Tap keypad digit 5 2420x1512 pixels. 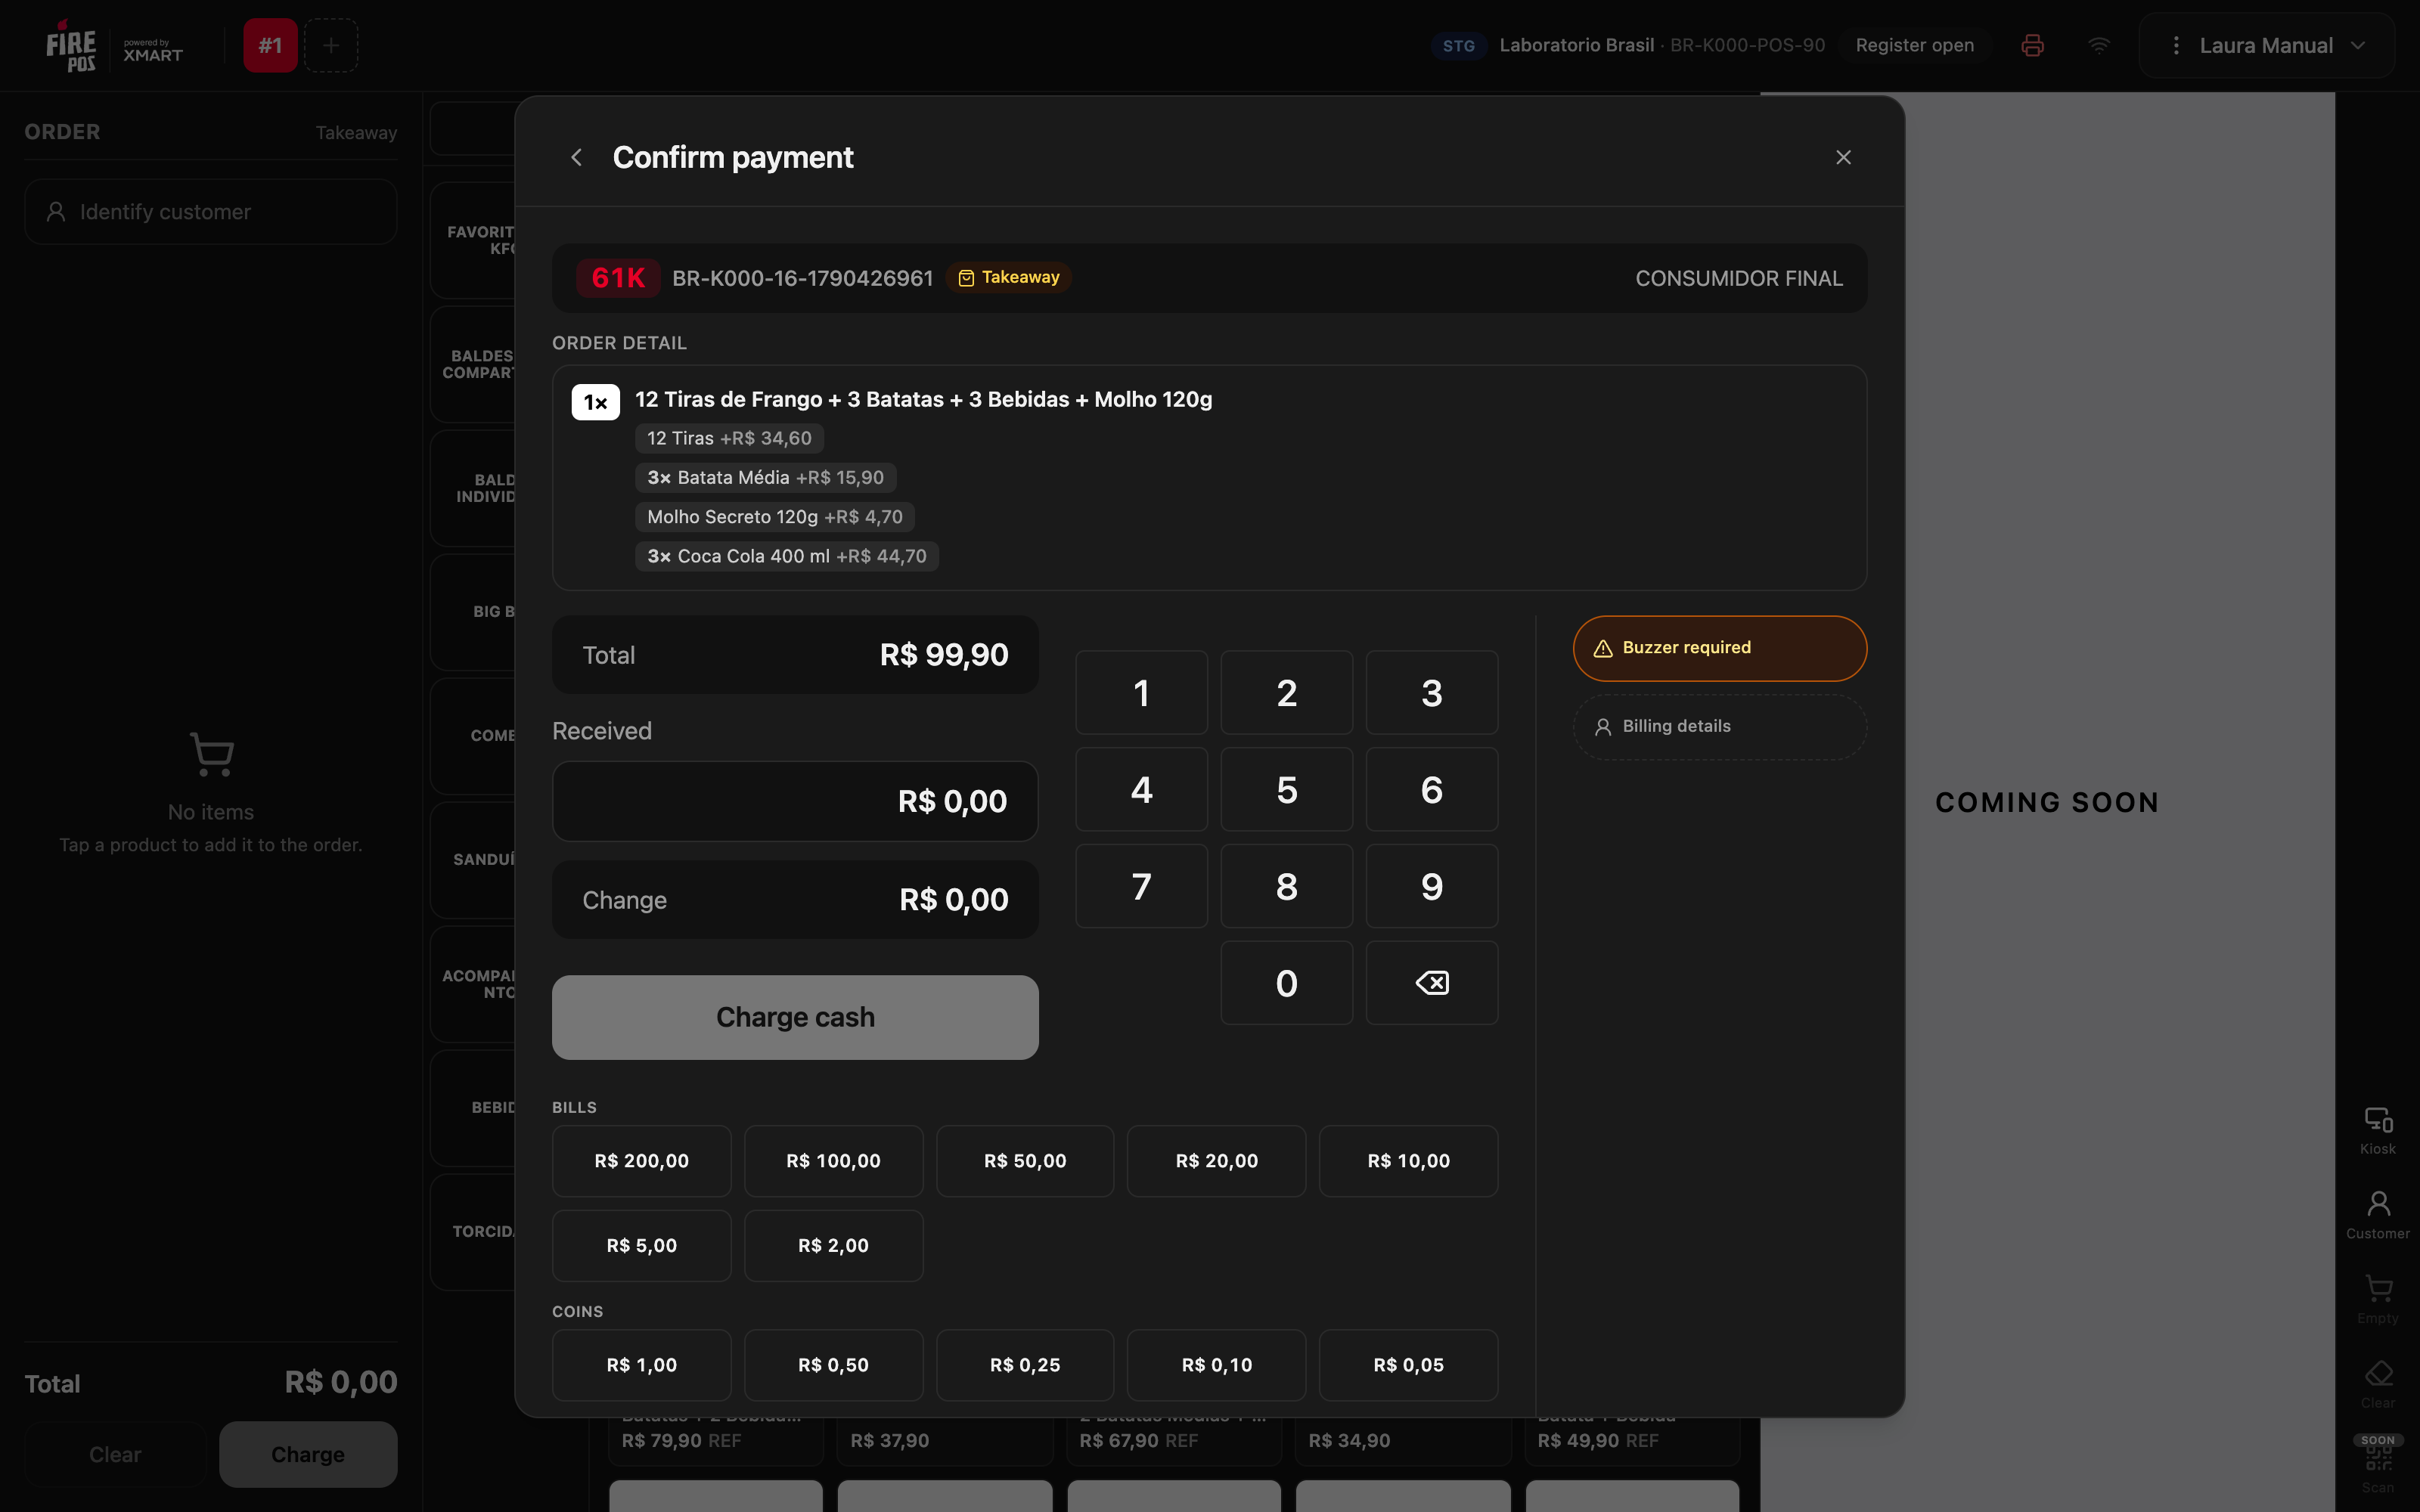click(1286, 790)
